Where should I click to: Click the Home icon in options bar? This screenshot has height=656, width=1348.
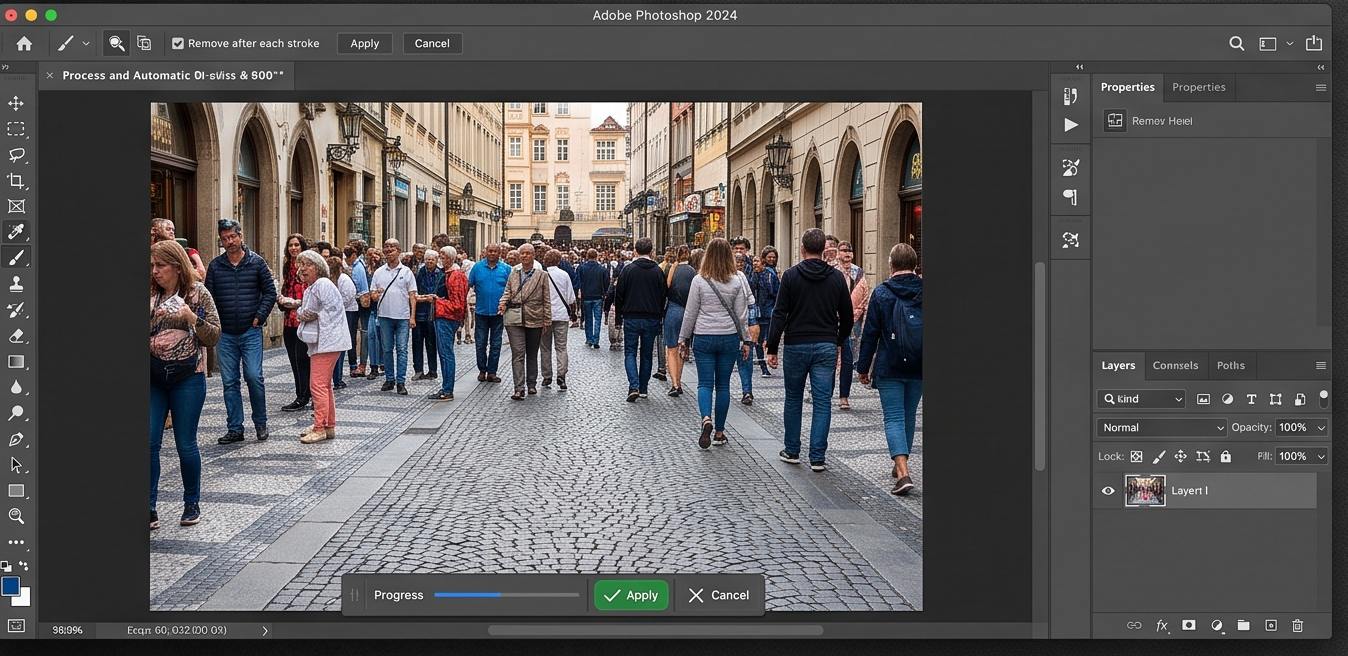pos(24,43)
